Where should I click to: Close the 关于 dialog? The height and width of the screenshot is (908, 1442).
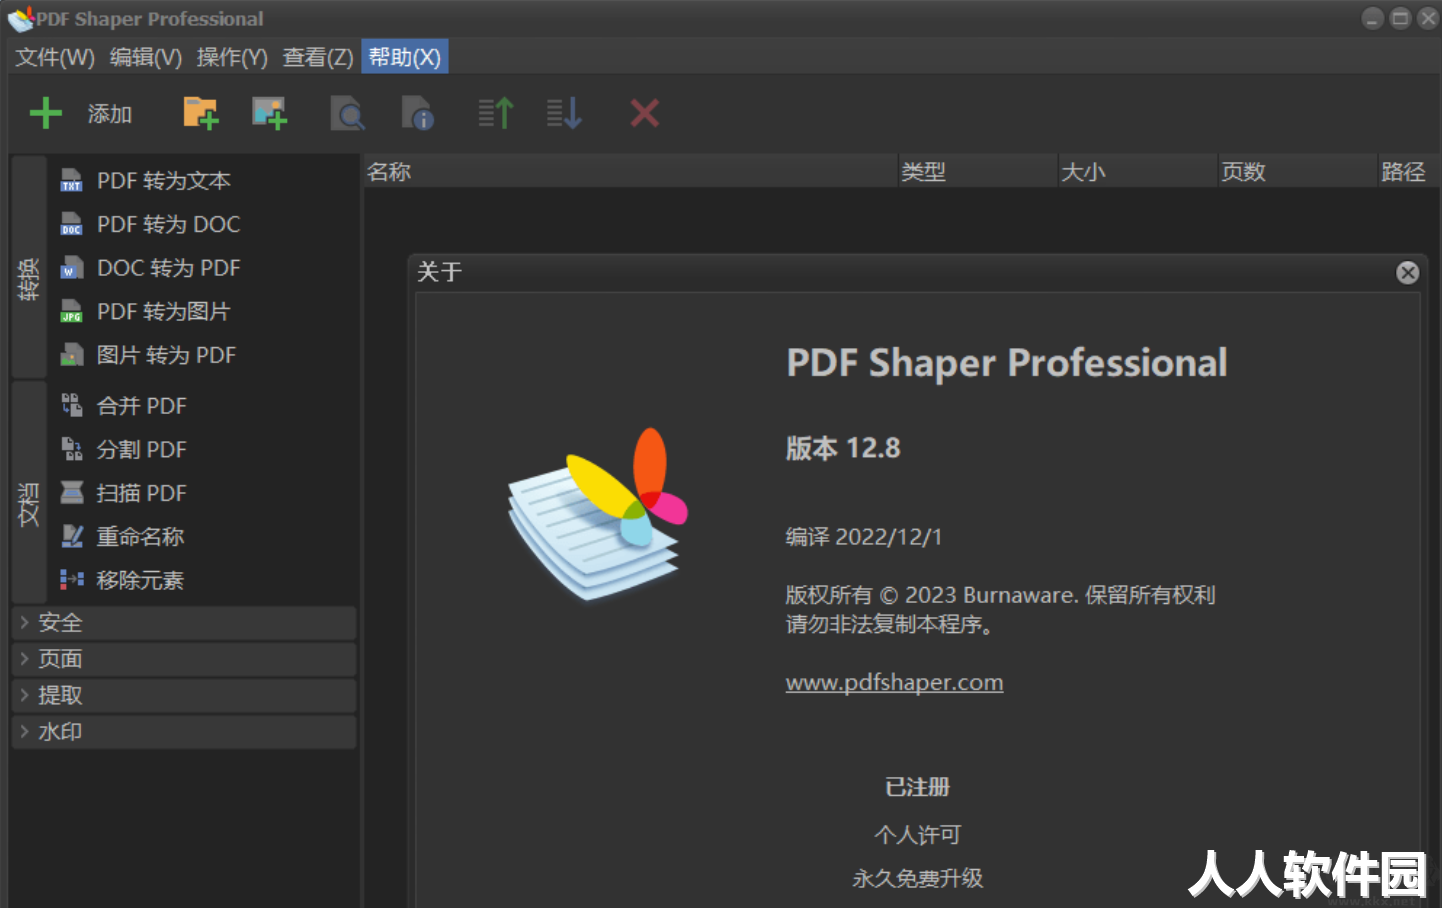click(1407, 273)
